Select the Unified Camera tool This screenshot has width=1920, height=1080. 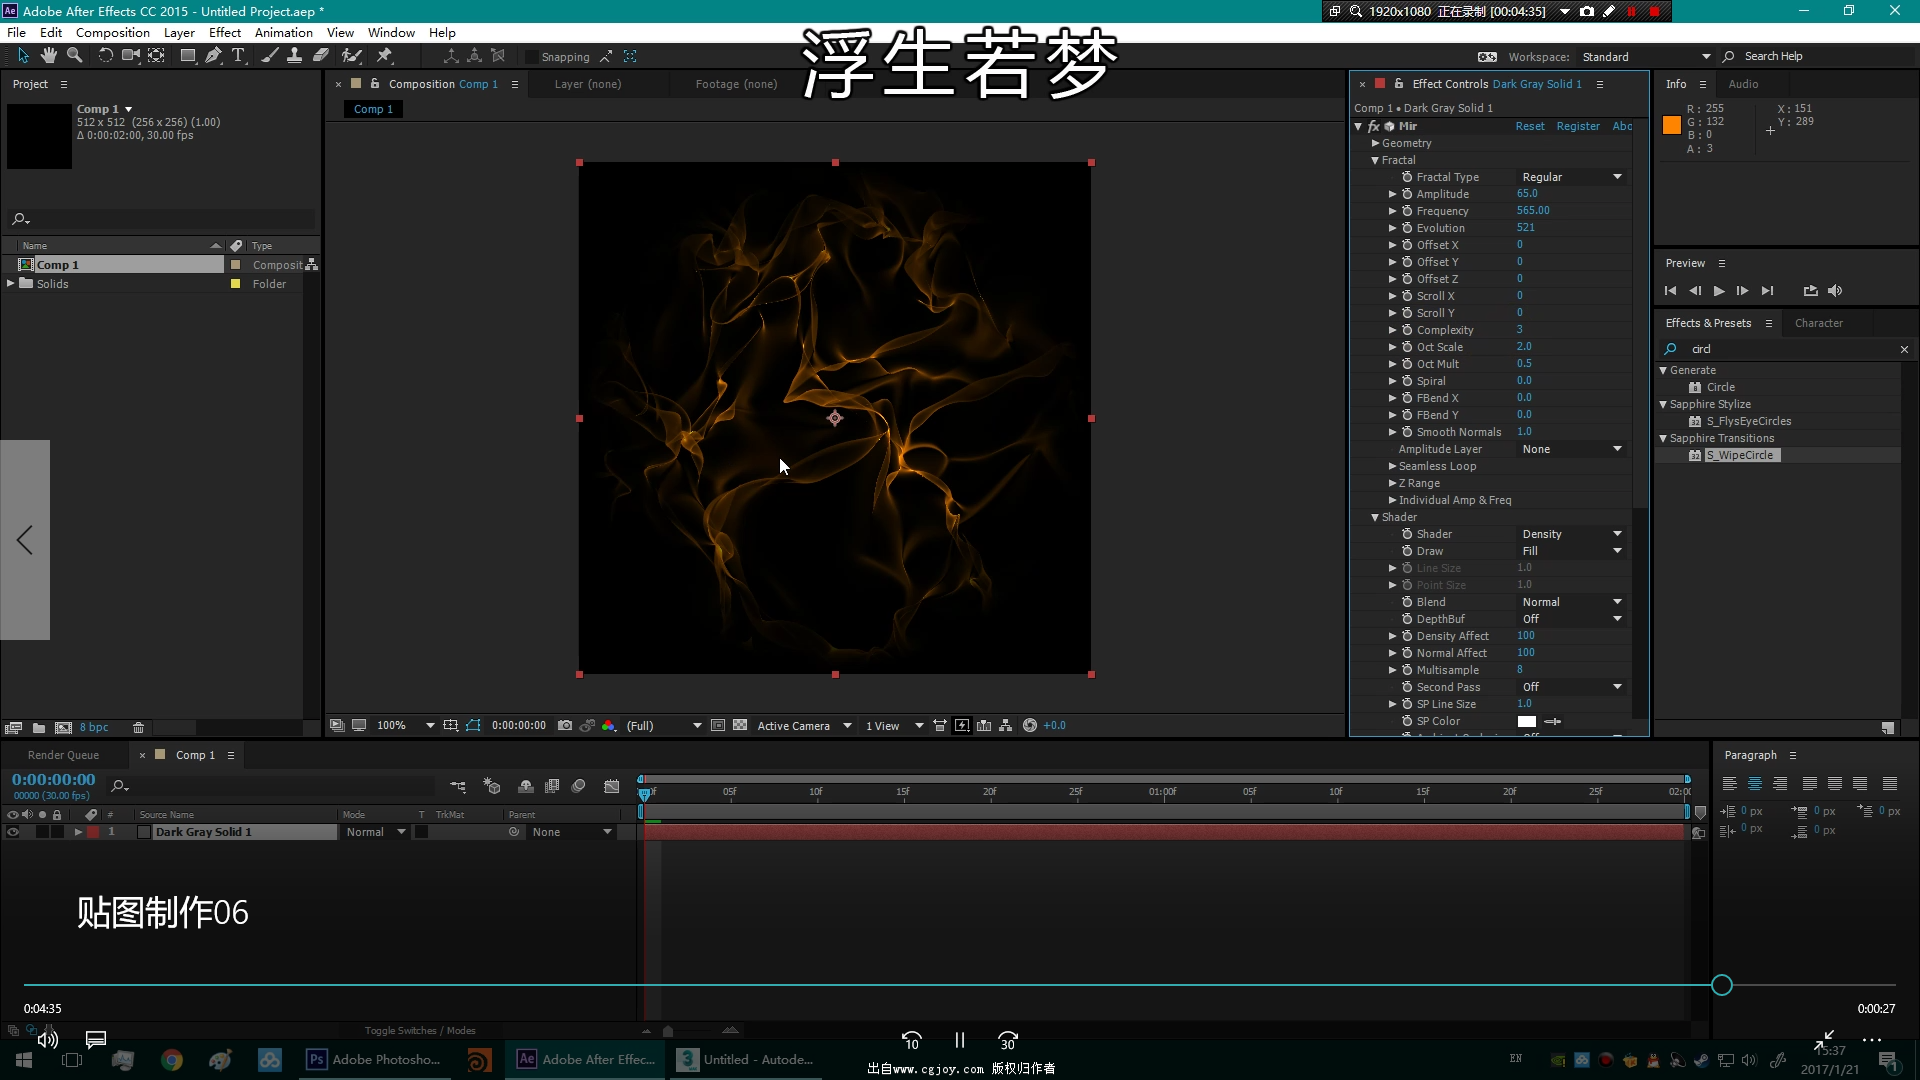[x=131, y=56]
